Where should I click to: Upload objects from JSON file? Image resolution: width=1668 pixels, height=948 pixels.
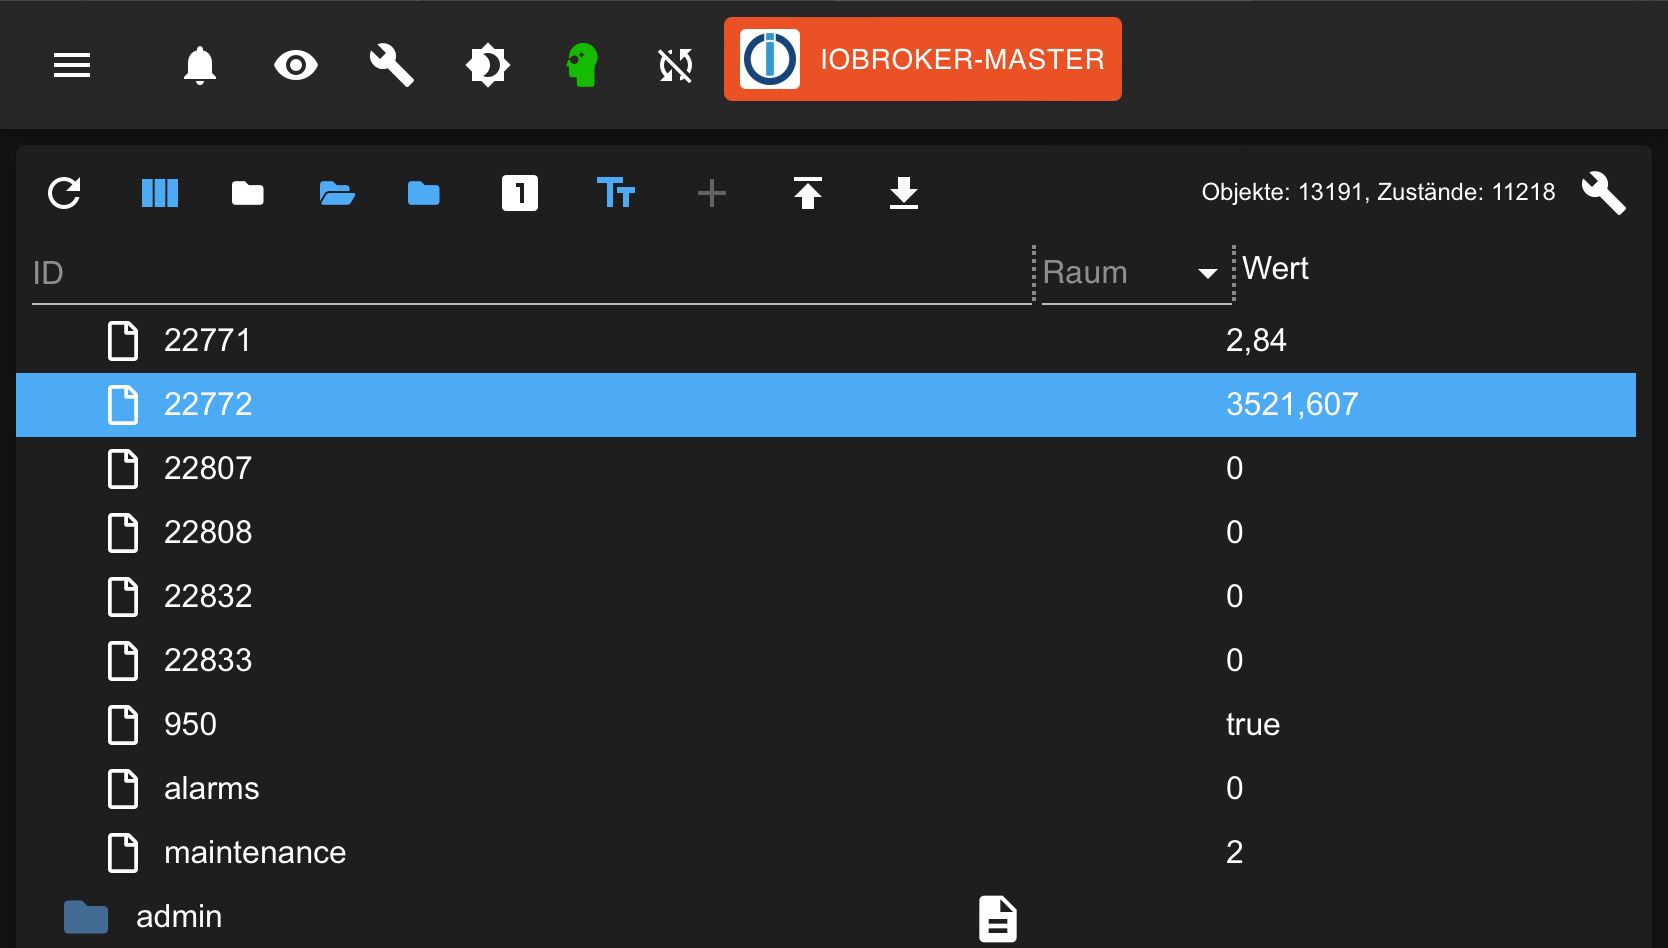(x=808, y=193)
